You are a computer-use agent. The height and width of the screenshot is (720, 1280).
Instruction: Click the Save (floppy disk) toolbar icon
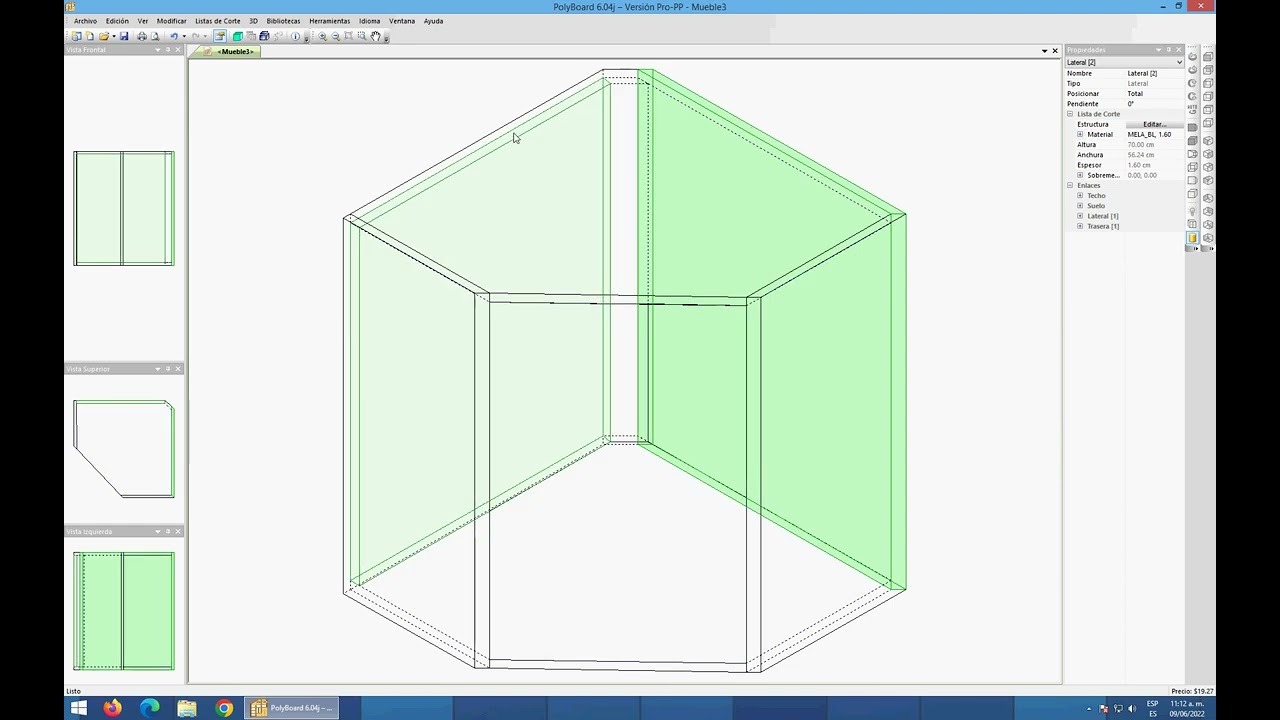tap(124, 36)
